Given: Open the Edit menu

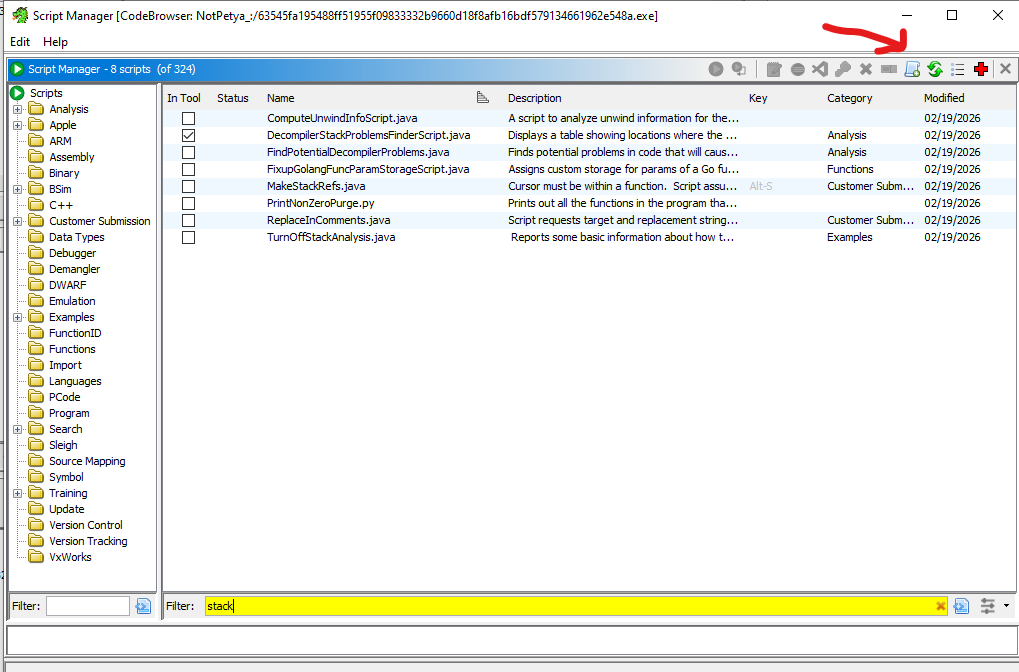Looking at the screenshot, I should click(20, 42).
